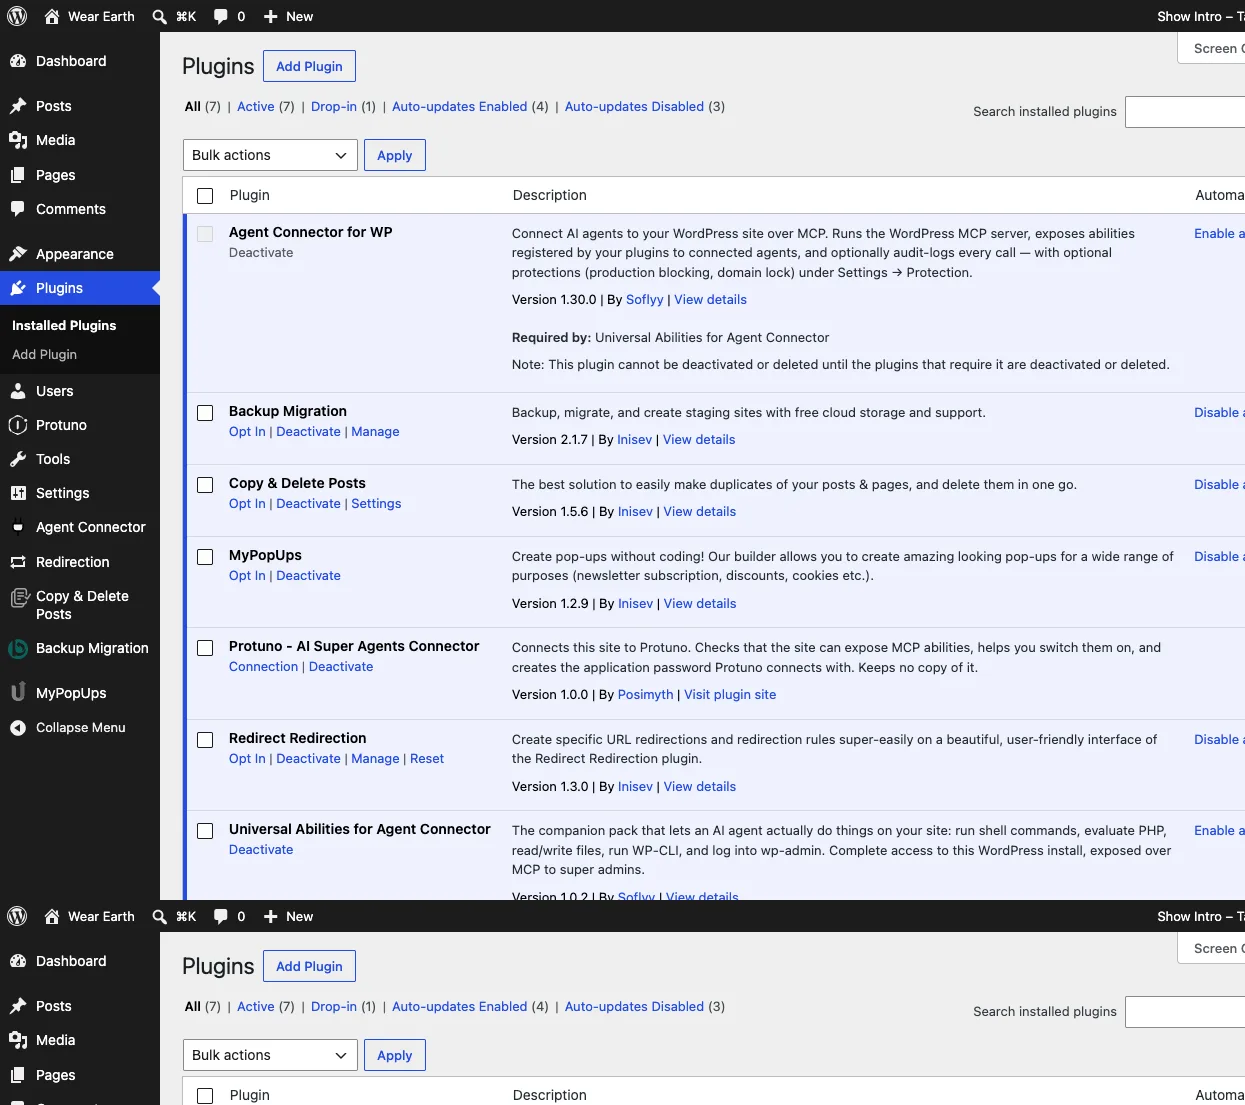
Task: Disable auto-updates for Redirect Redirection
Action: coord(1219,739)
